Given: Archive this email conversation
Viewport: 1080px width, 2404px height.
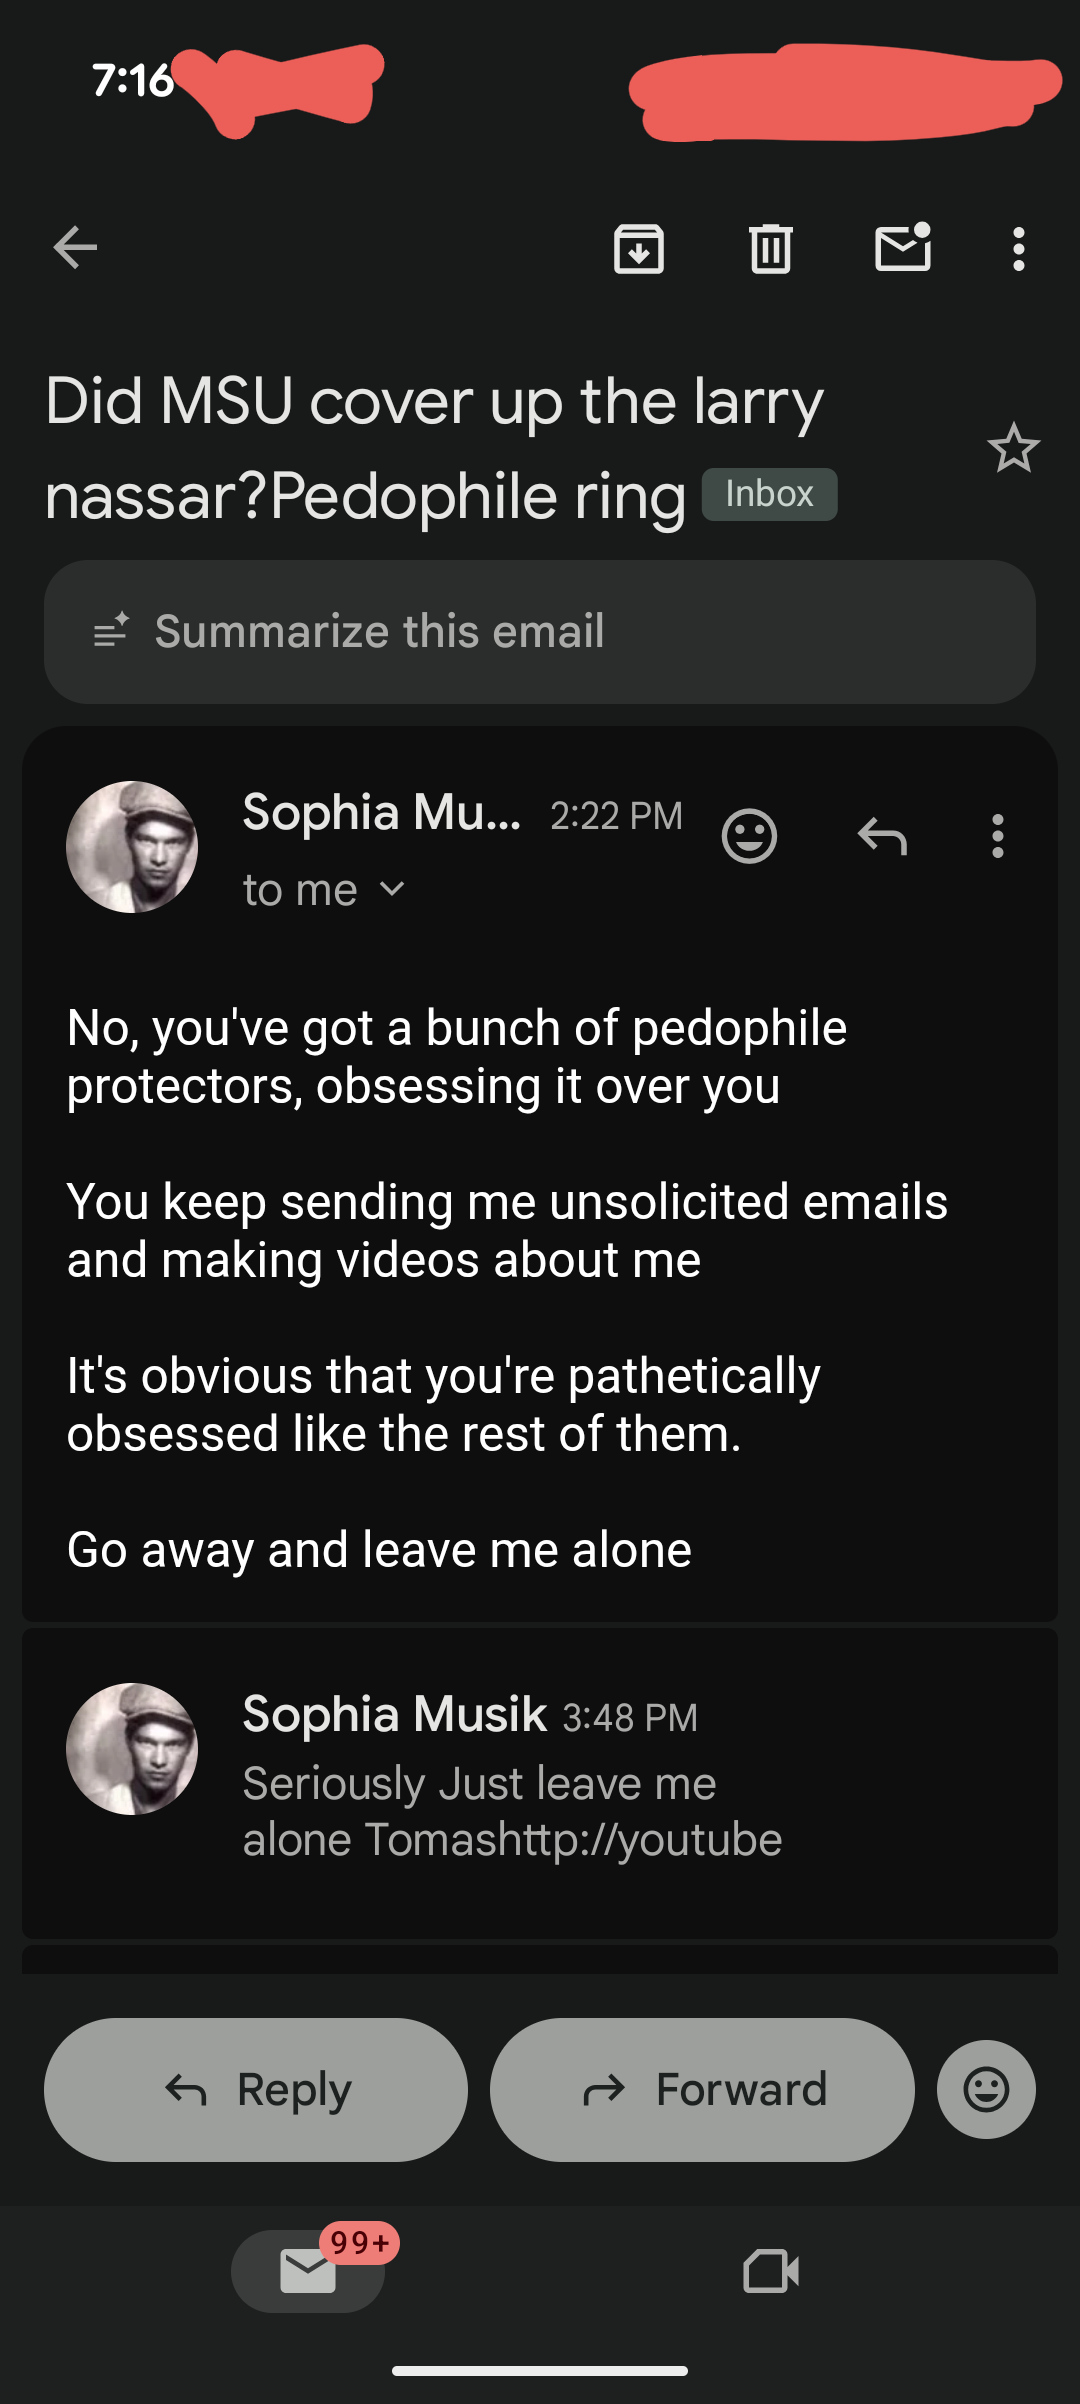Looking at the screenshot, I should point(639,248).
